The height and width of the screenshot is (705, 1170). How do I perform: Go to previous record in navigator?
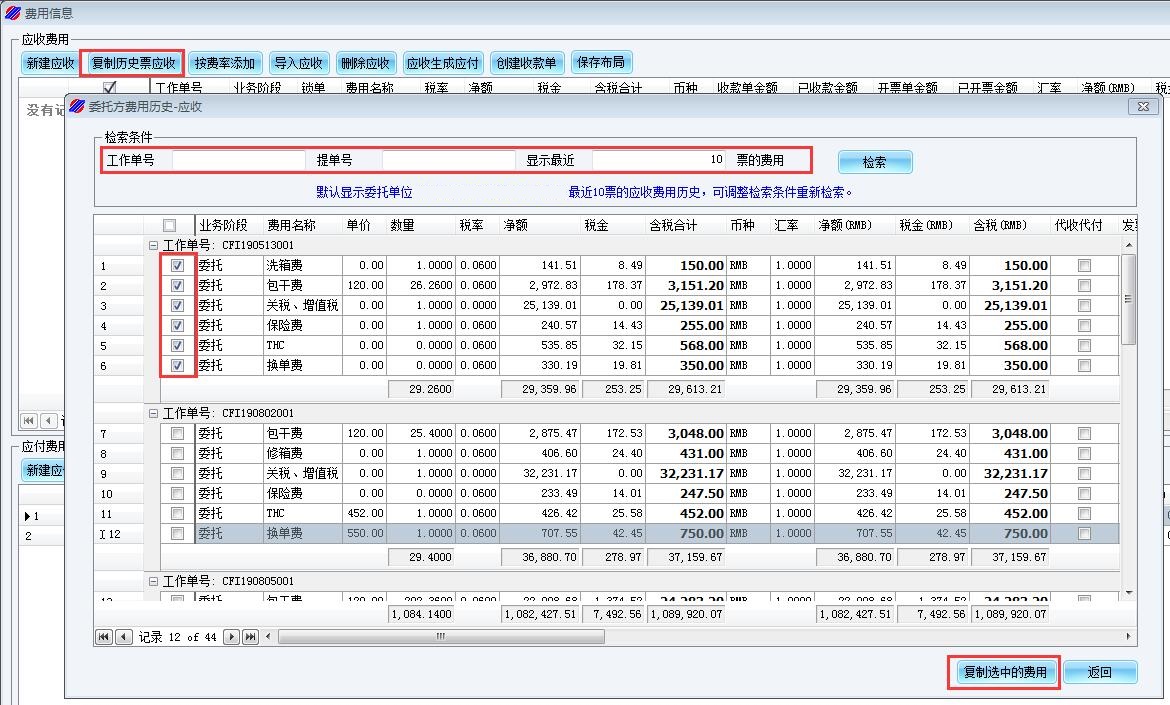[123, 637]
